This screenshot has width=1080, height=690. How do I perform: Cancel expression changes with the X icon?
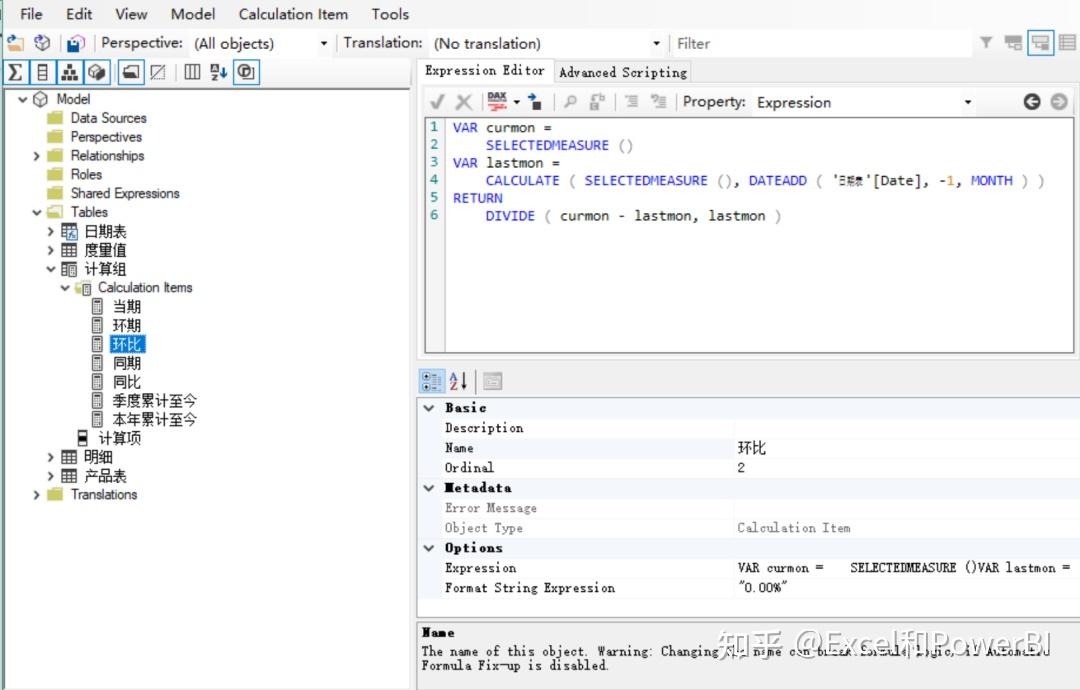click(x=464, y=102)
